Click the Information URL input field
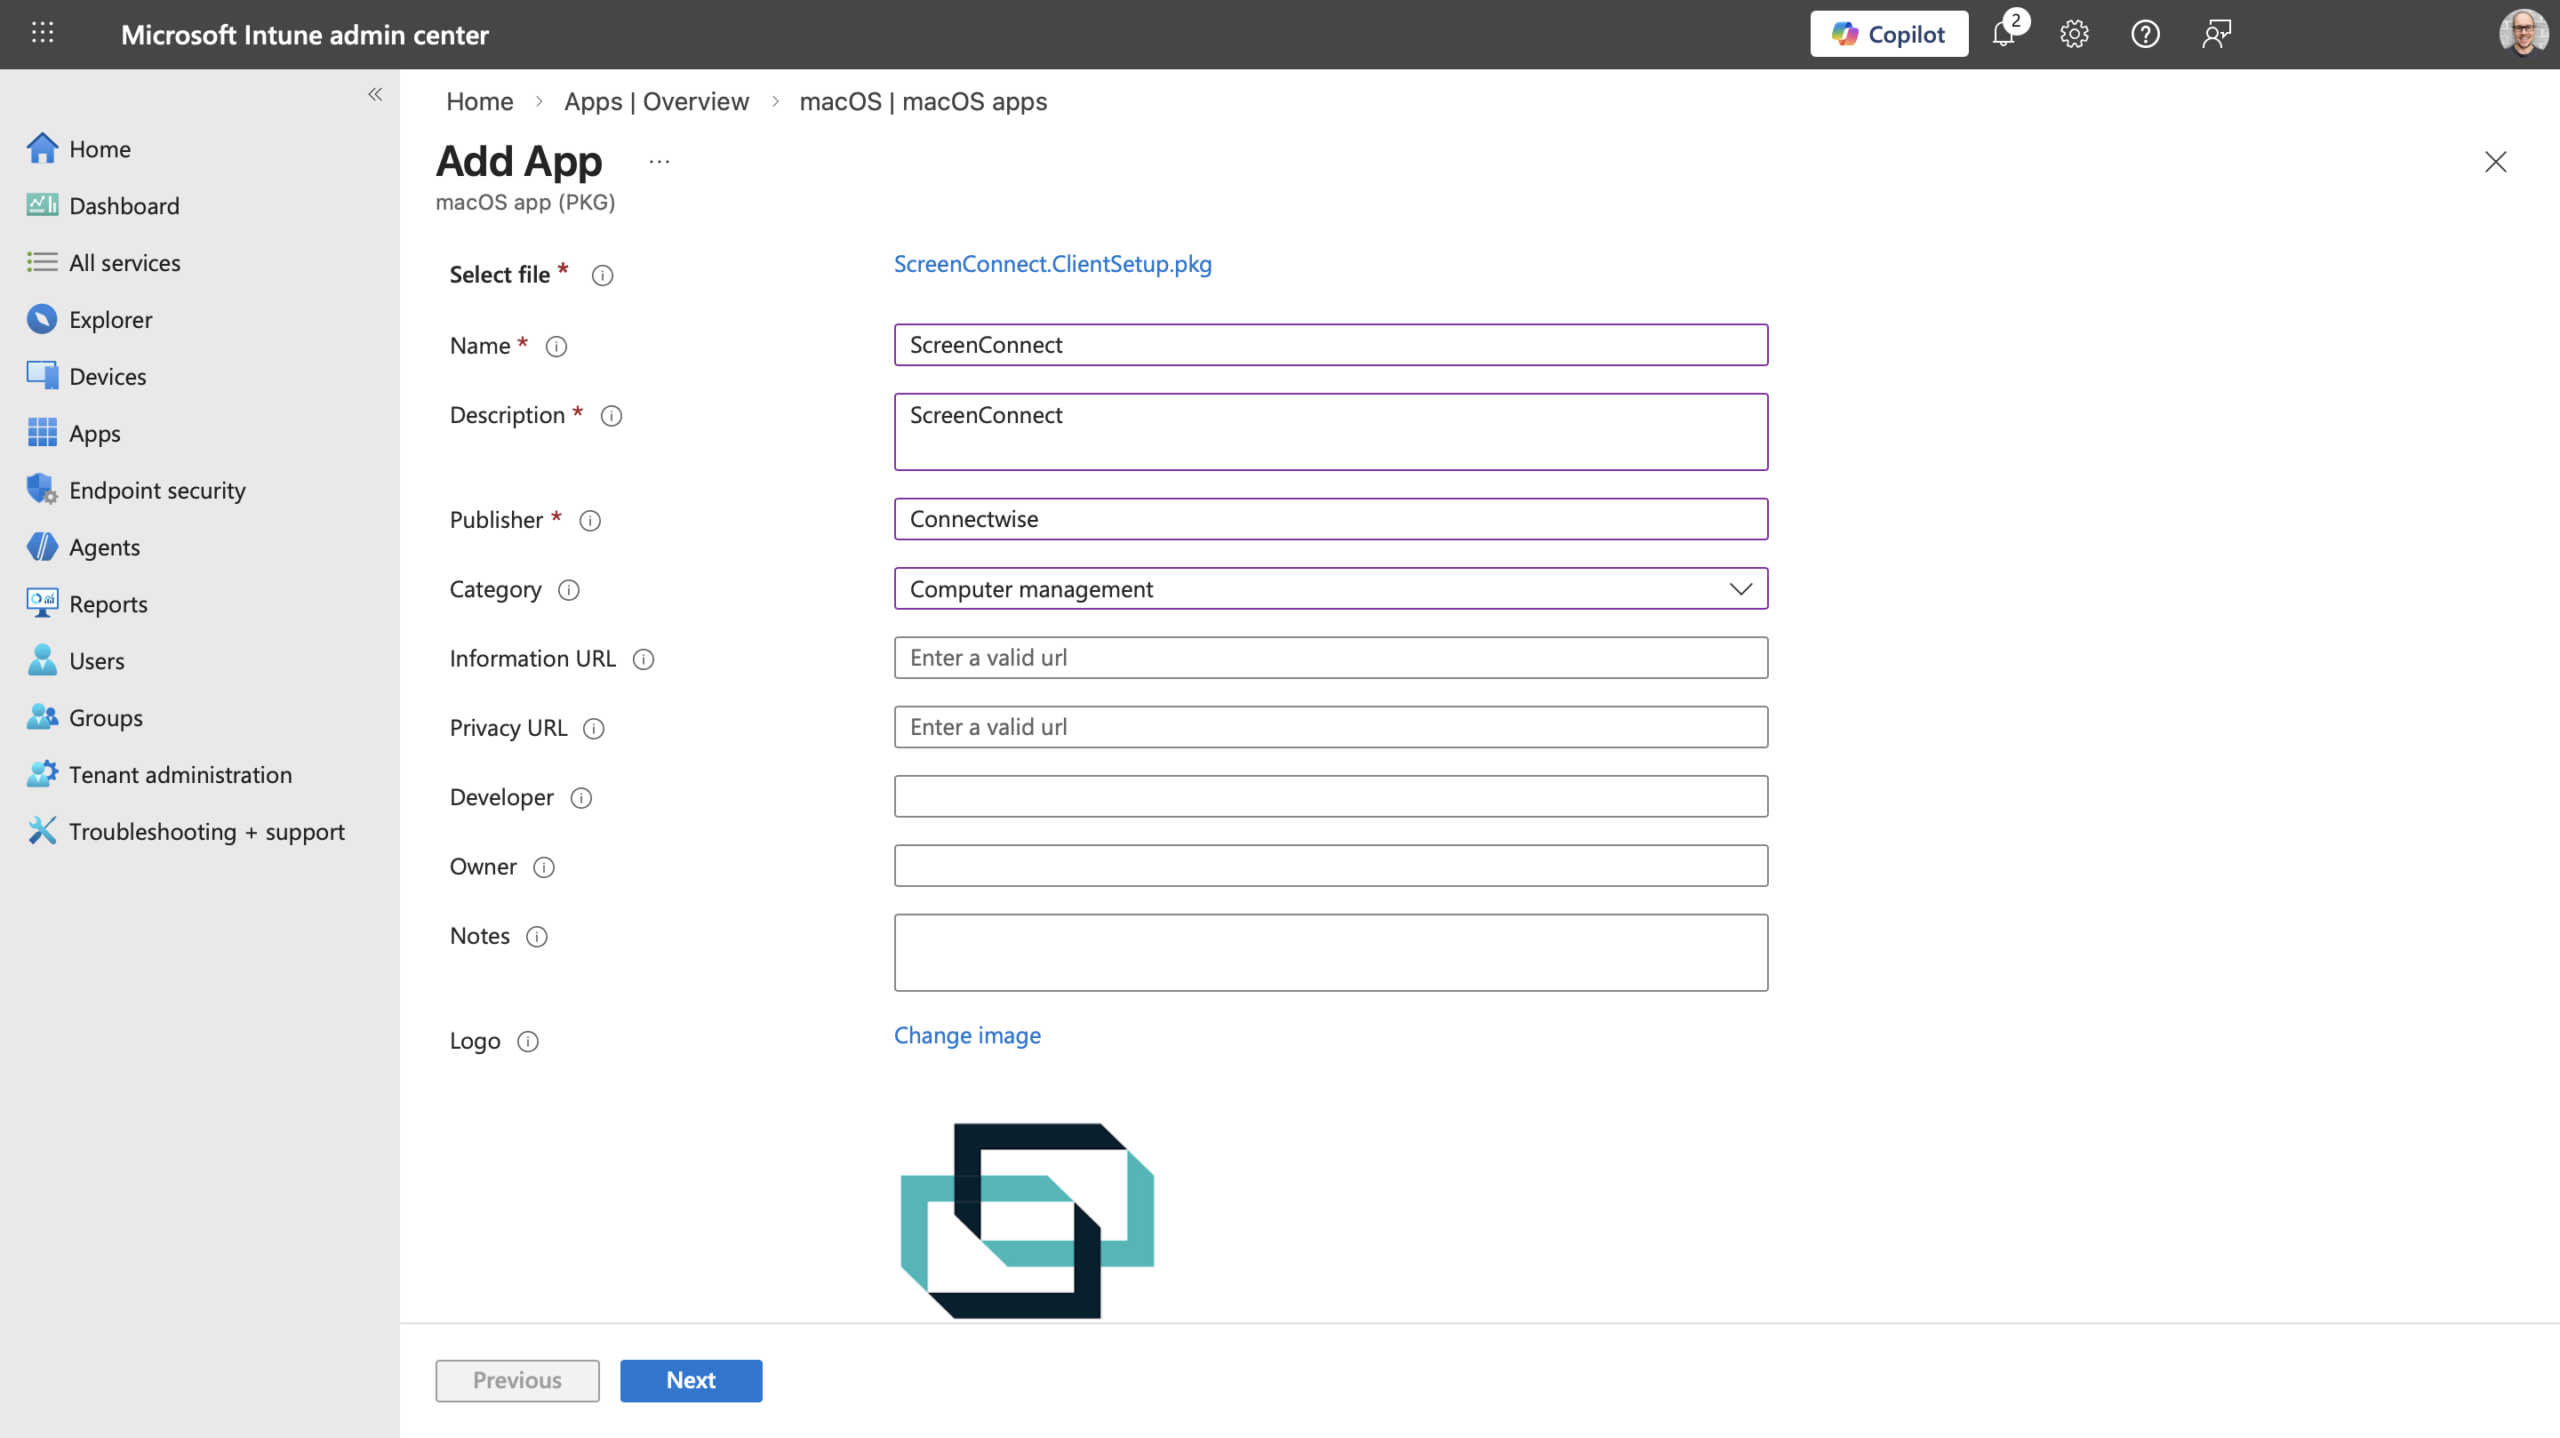This screenshot has height=1438, width=2560. tap(1330, 658)
